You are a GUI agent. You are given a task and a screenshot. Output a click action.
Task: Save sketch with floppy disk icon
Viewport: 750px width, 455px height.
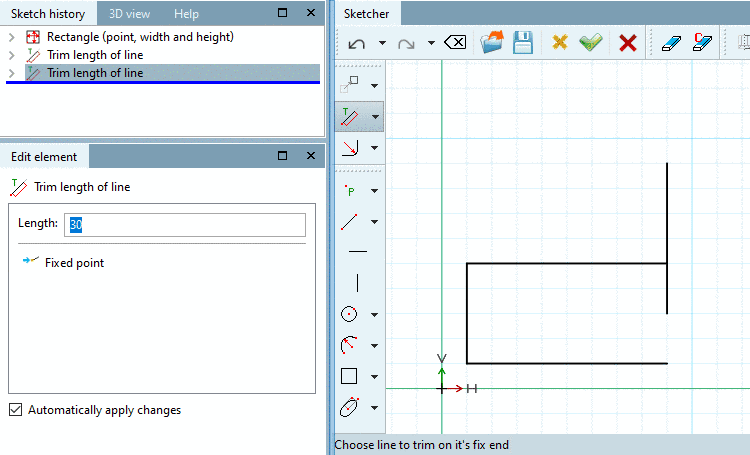pyautogui.click(x=523, y=42)
